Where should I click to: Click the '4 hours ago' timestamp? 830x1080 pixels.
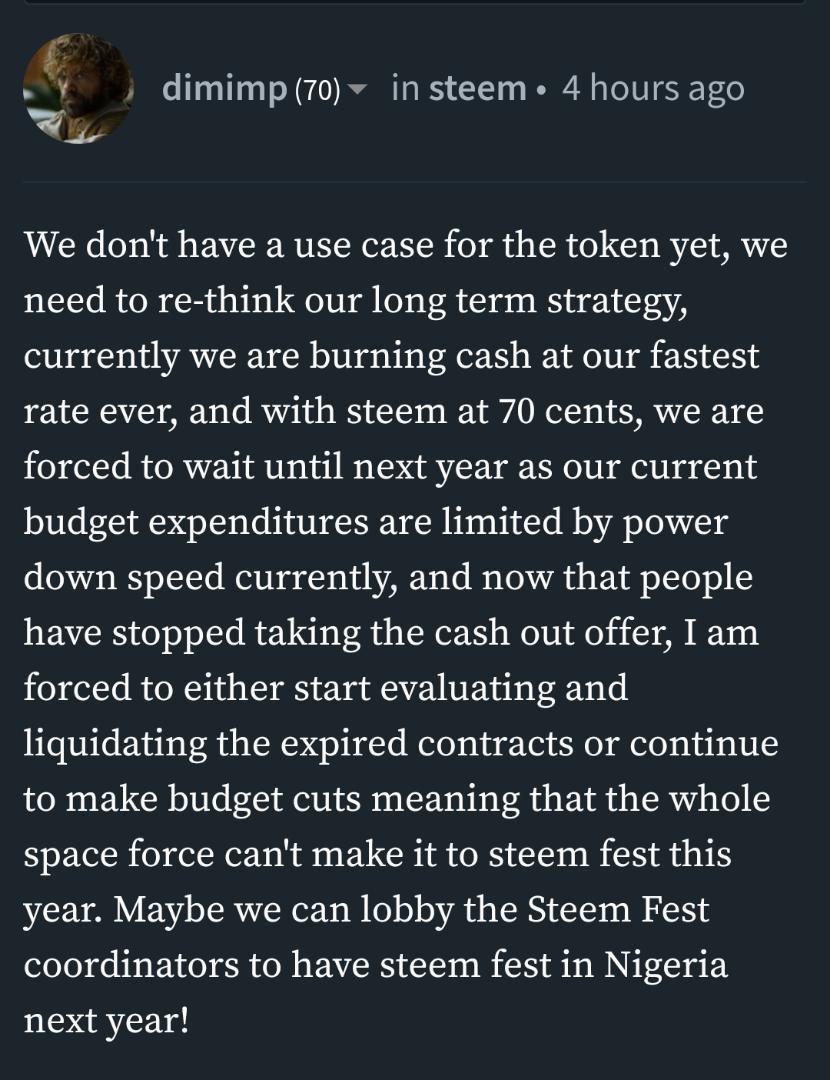pos(653,89)
